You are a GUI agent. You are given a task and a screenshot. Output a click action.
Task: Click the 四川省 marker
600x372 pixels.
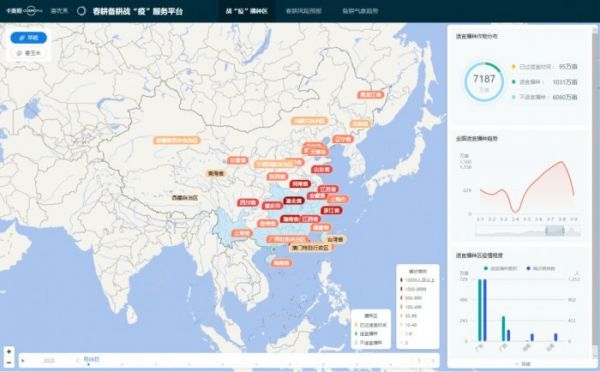click(x=248, y=202)
